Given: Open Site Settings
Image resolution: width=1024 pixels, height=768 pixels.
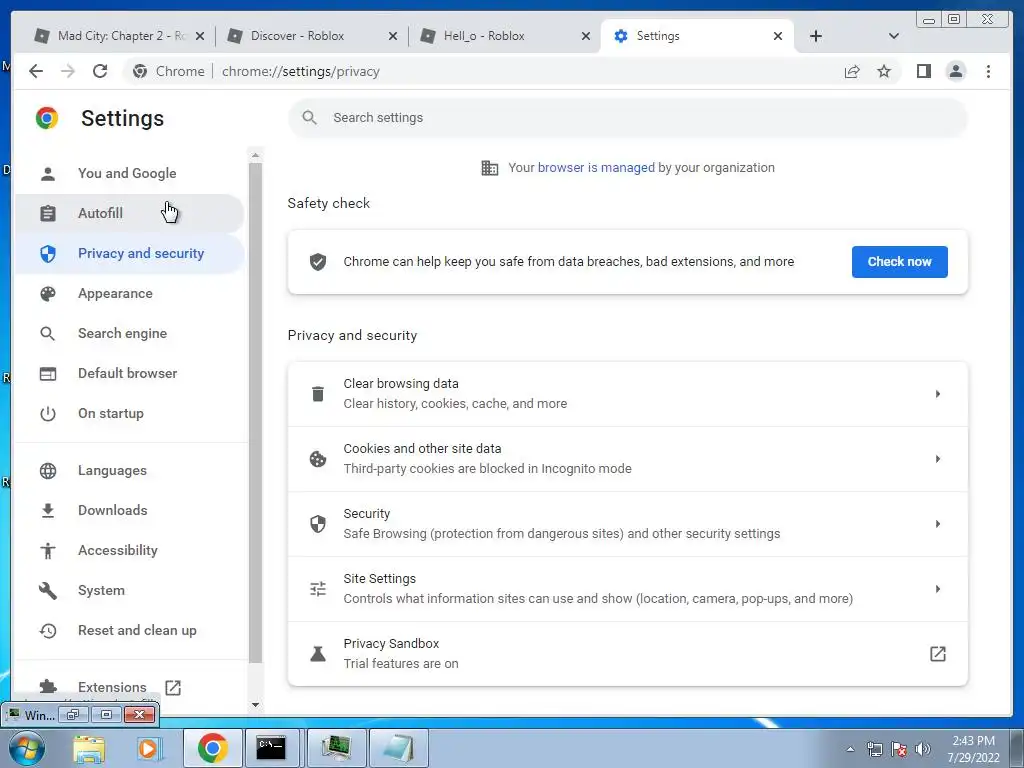Looking at the screenshot, I should pos(628,588).
